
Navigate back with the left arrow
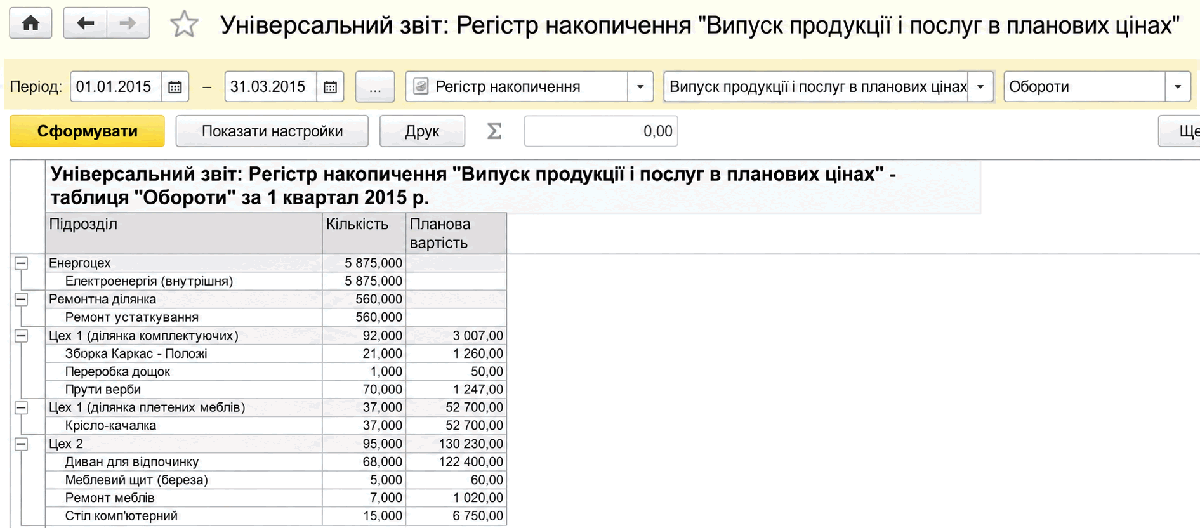tap(85, 24)
